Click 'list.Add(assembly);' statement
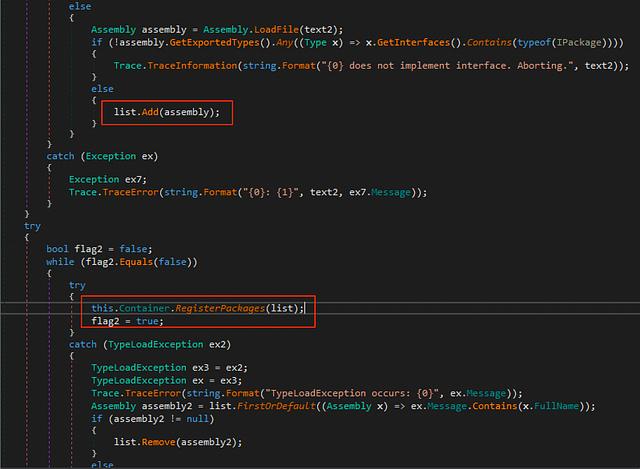The height and width of the screenshot is (469, 640). [167, 112]
